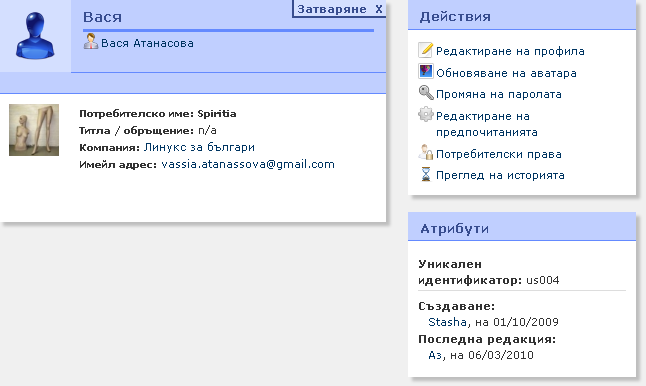Click the small person icon beside Вася Атанасова
Viewport: 646px width, 386px height.
(91, 42)
